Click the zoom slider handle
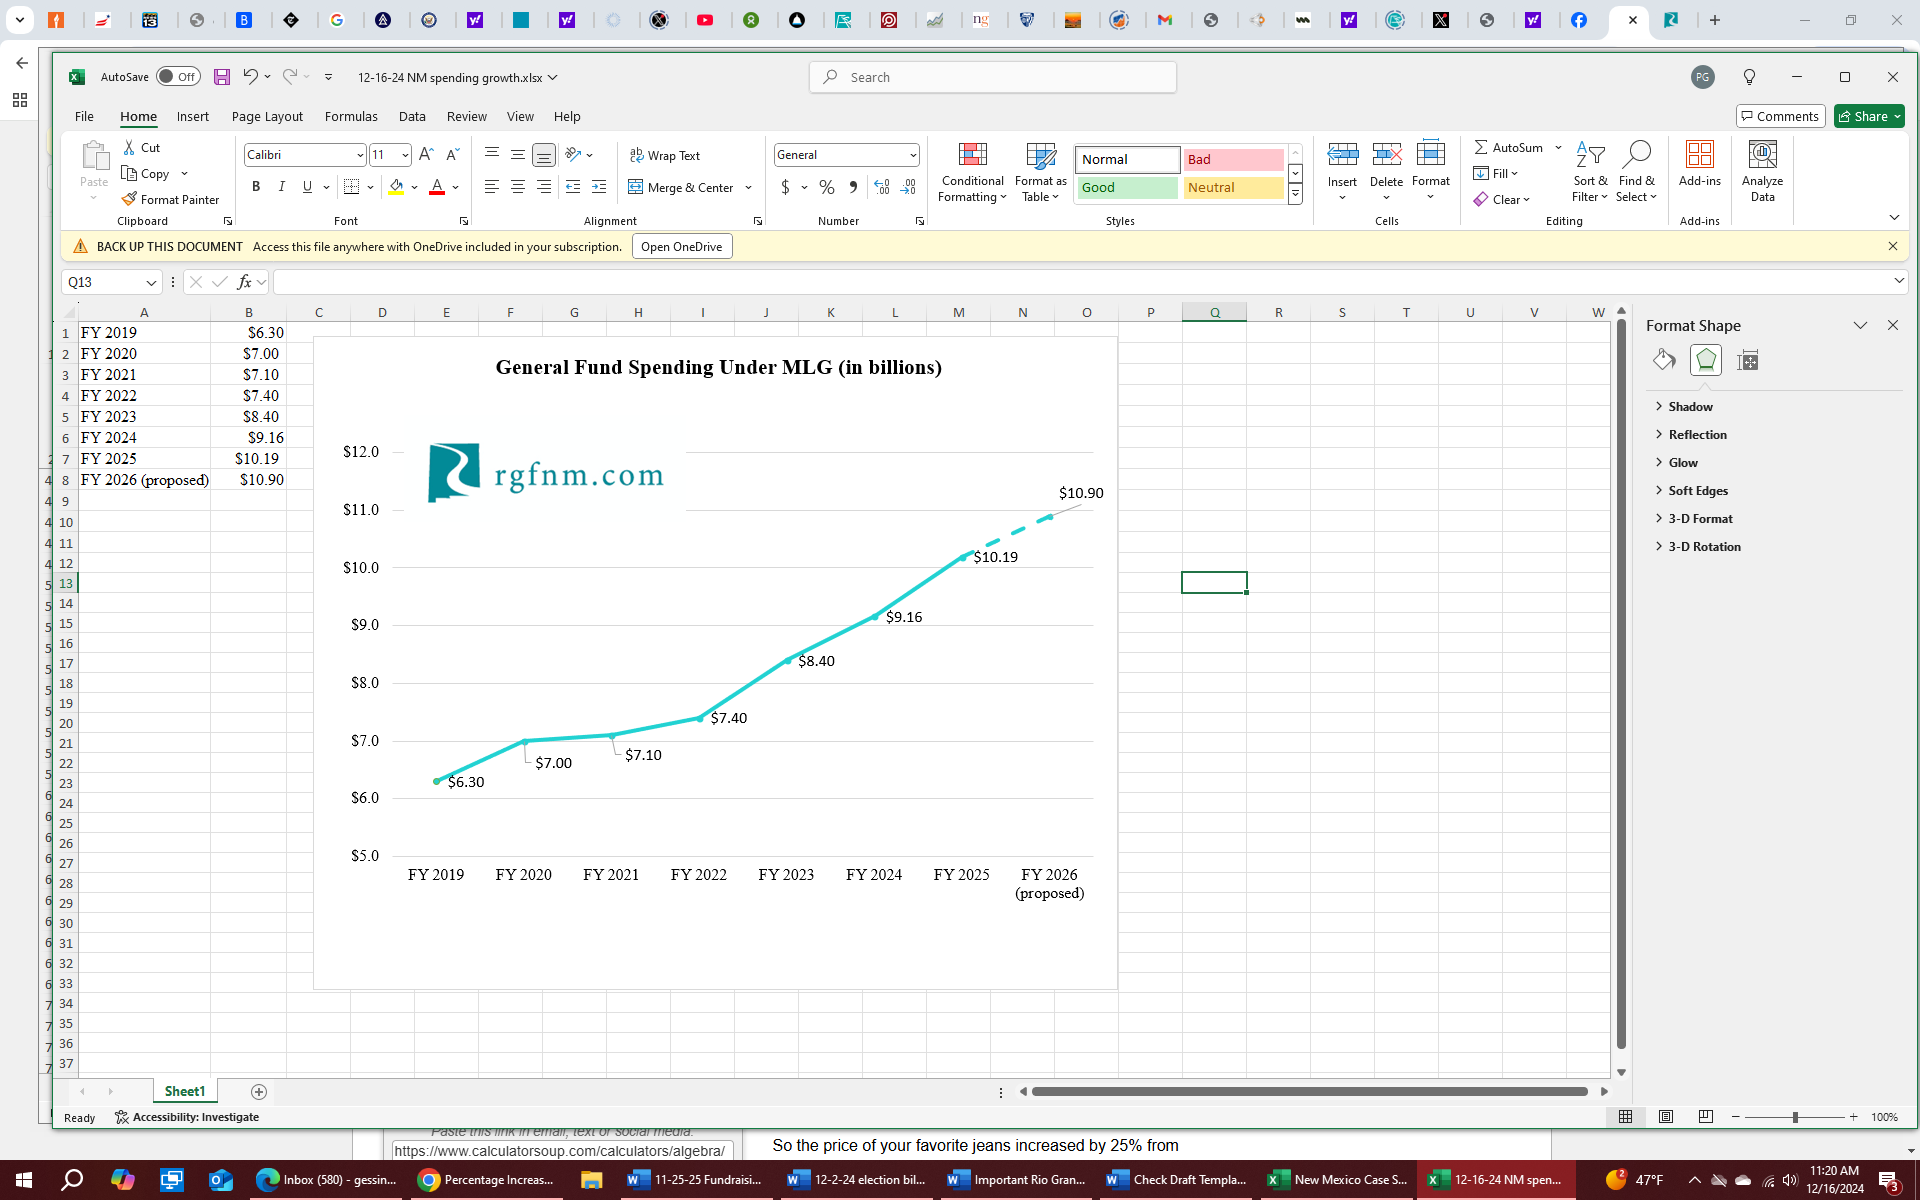This screenshot has width=1920, height=1200. coord(1795,1117)
